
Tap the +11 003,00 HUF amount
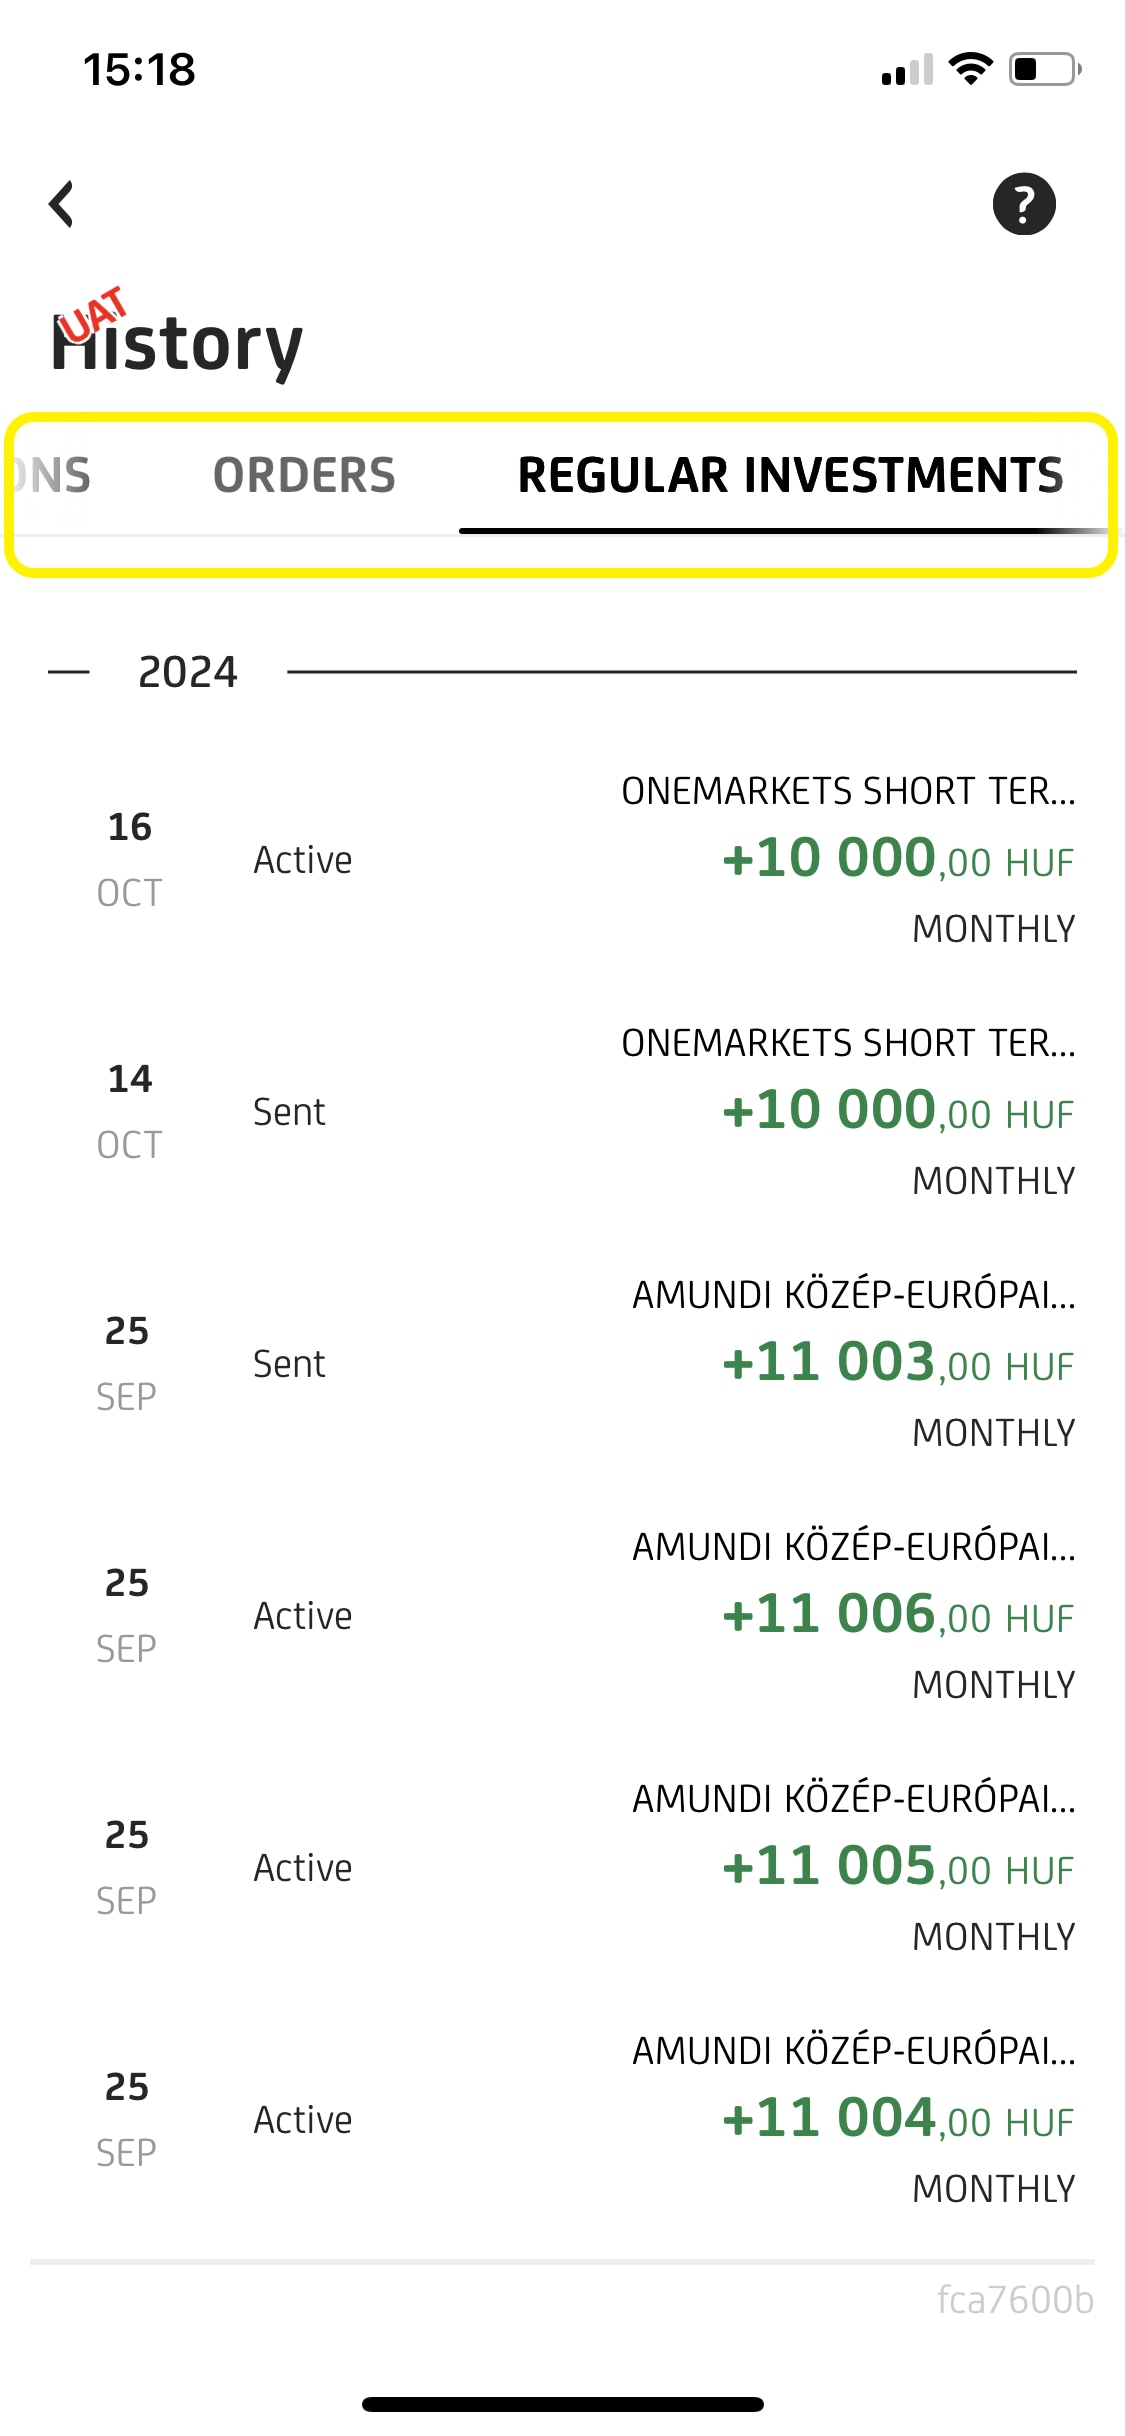tap(897, 1362)
